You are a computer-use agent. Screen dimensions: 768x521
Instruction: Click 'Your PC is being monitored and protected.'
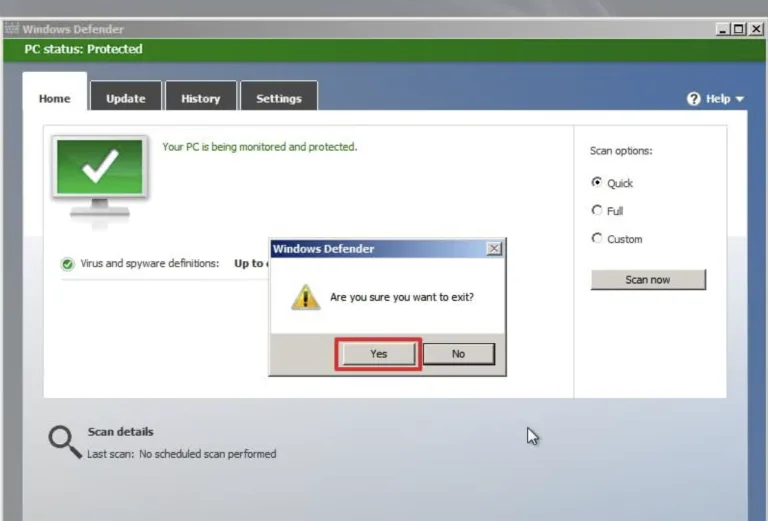tap(260, 147)
